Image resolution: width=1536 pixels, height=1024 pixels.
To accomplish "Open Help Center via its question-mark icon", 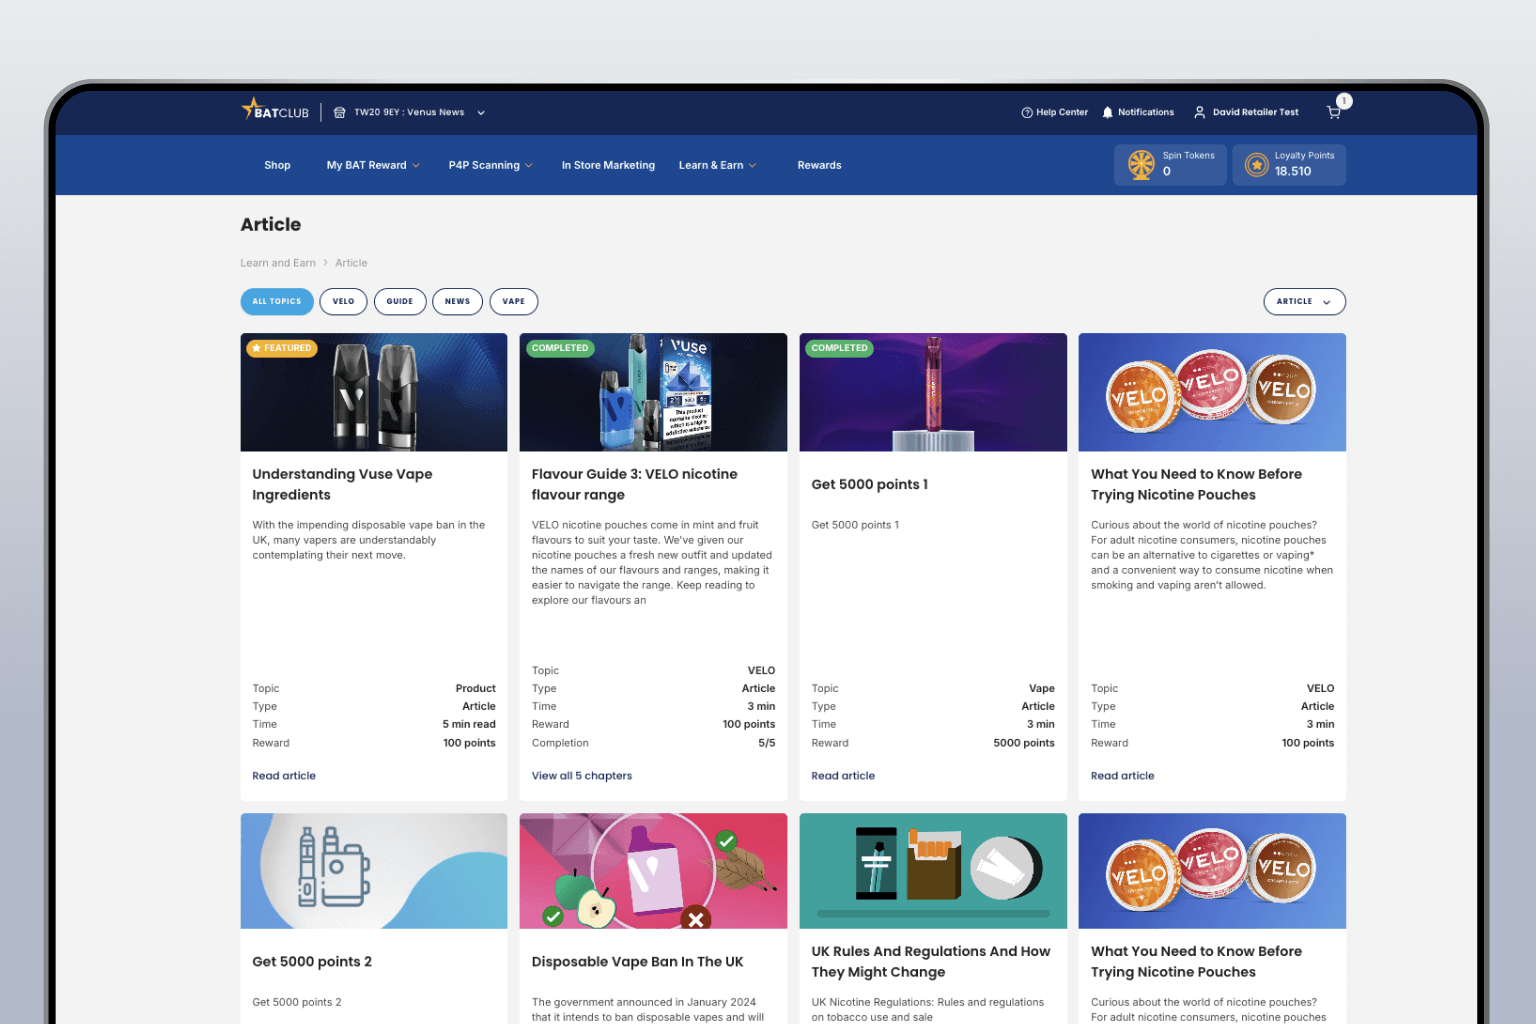I will click(1026, 113).
